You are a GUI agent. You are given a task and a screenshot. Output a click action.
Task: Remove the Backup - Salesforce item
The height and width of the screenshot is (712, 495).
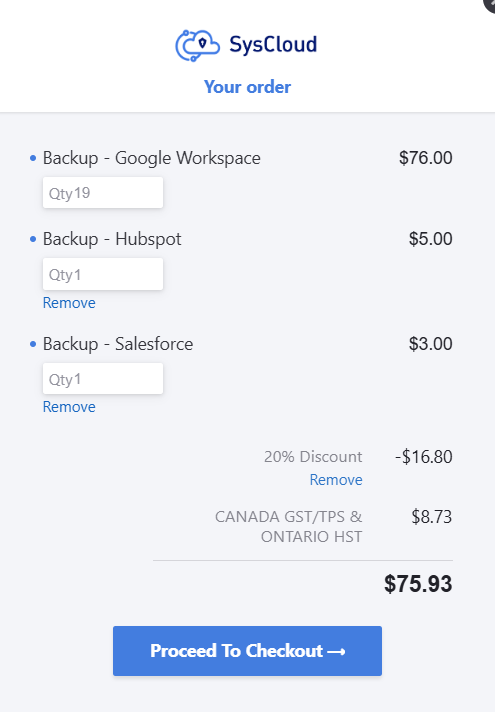click(x=69, y=407)
